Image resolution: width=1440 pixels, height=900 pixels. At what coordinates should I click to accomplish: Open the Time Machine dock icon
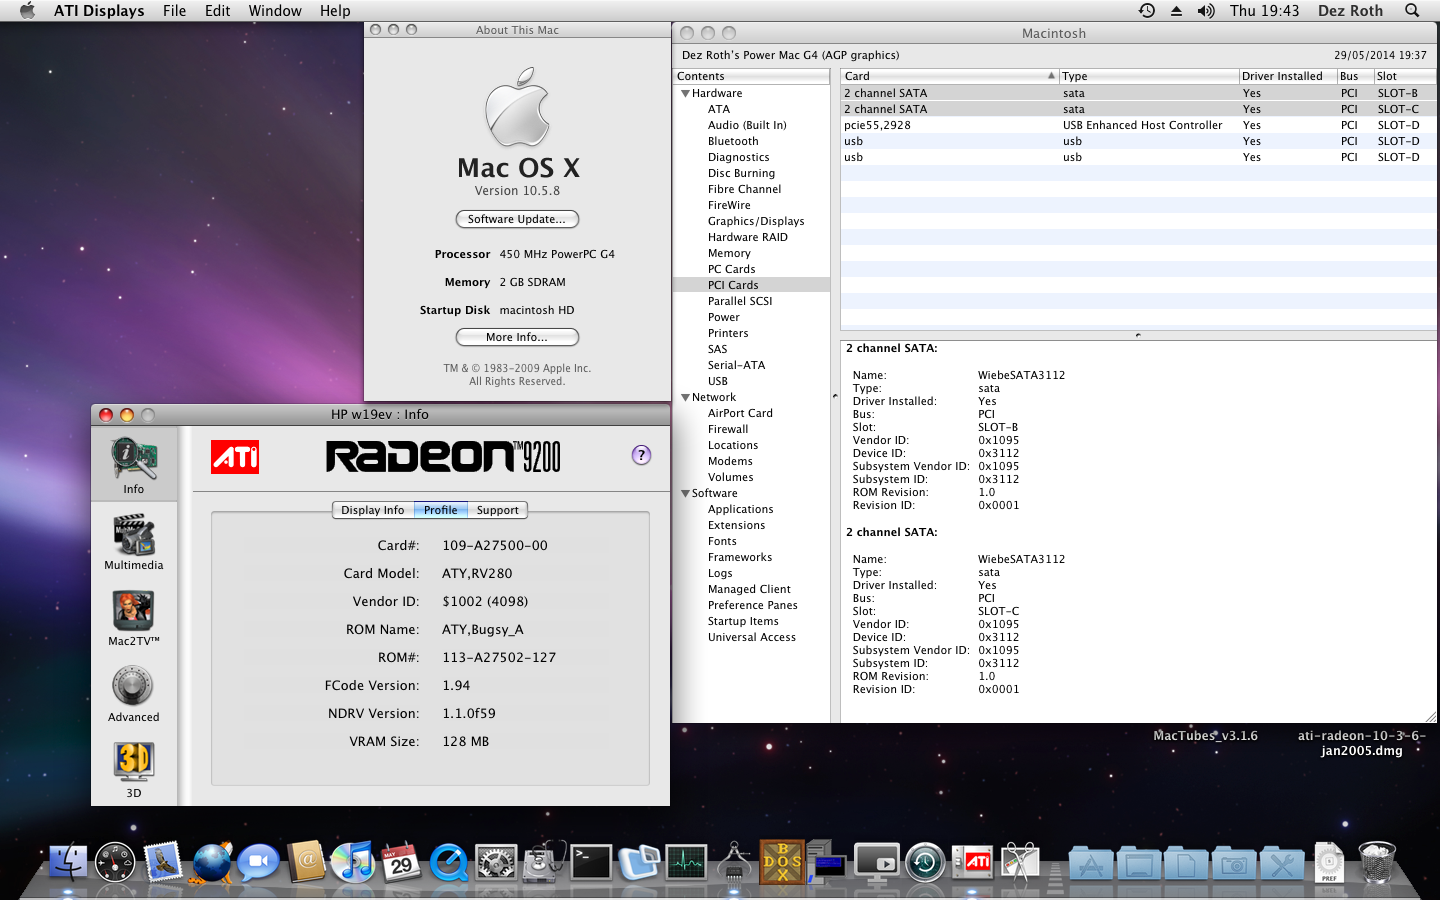click(925, 862)
